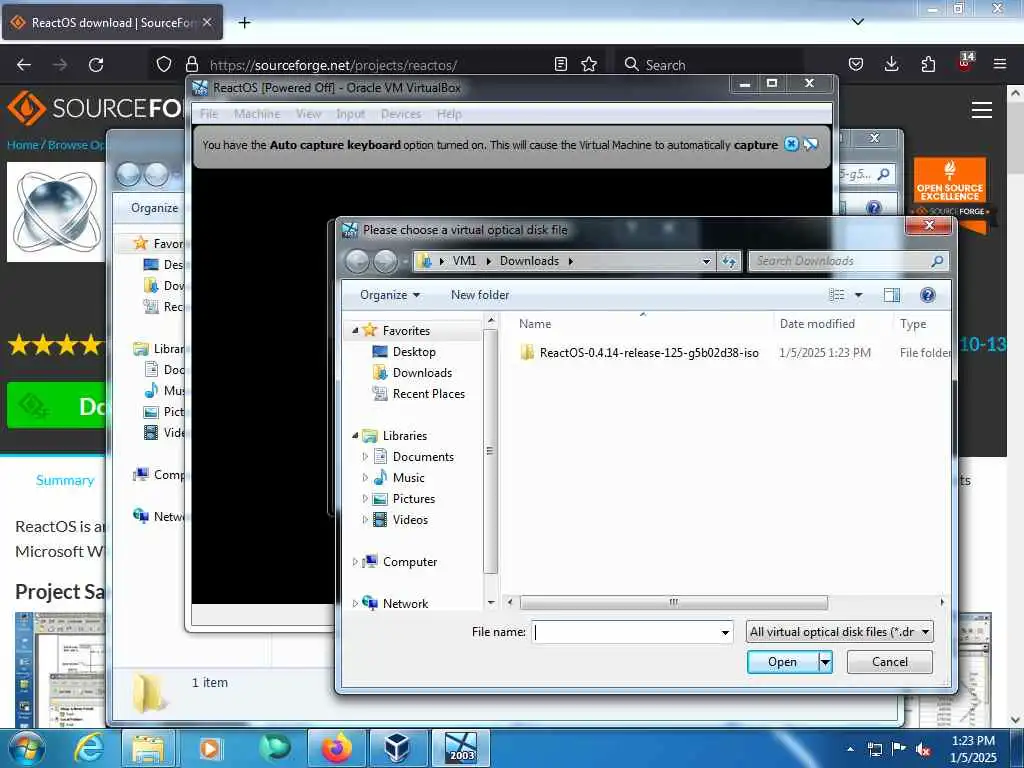1024x768 pixels.
Task: Open Firefox Downloads panel
Action: (891, 64)
